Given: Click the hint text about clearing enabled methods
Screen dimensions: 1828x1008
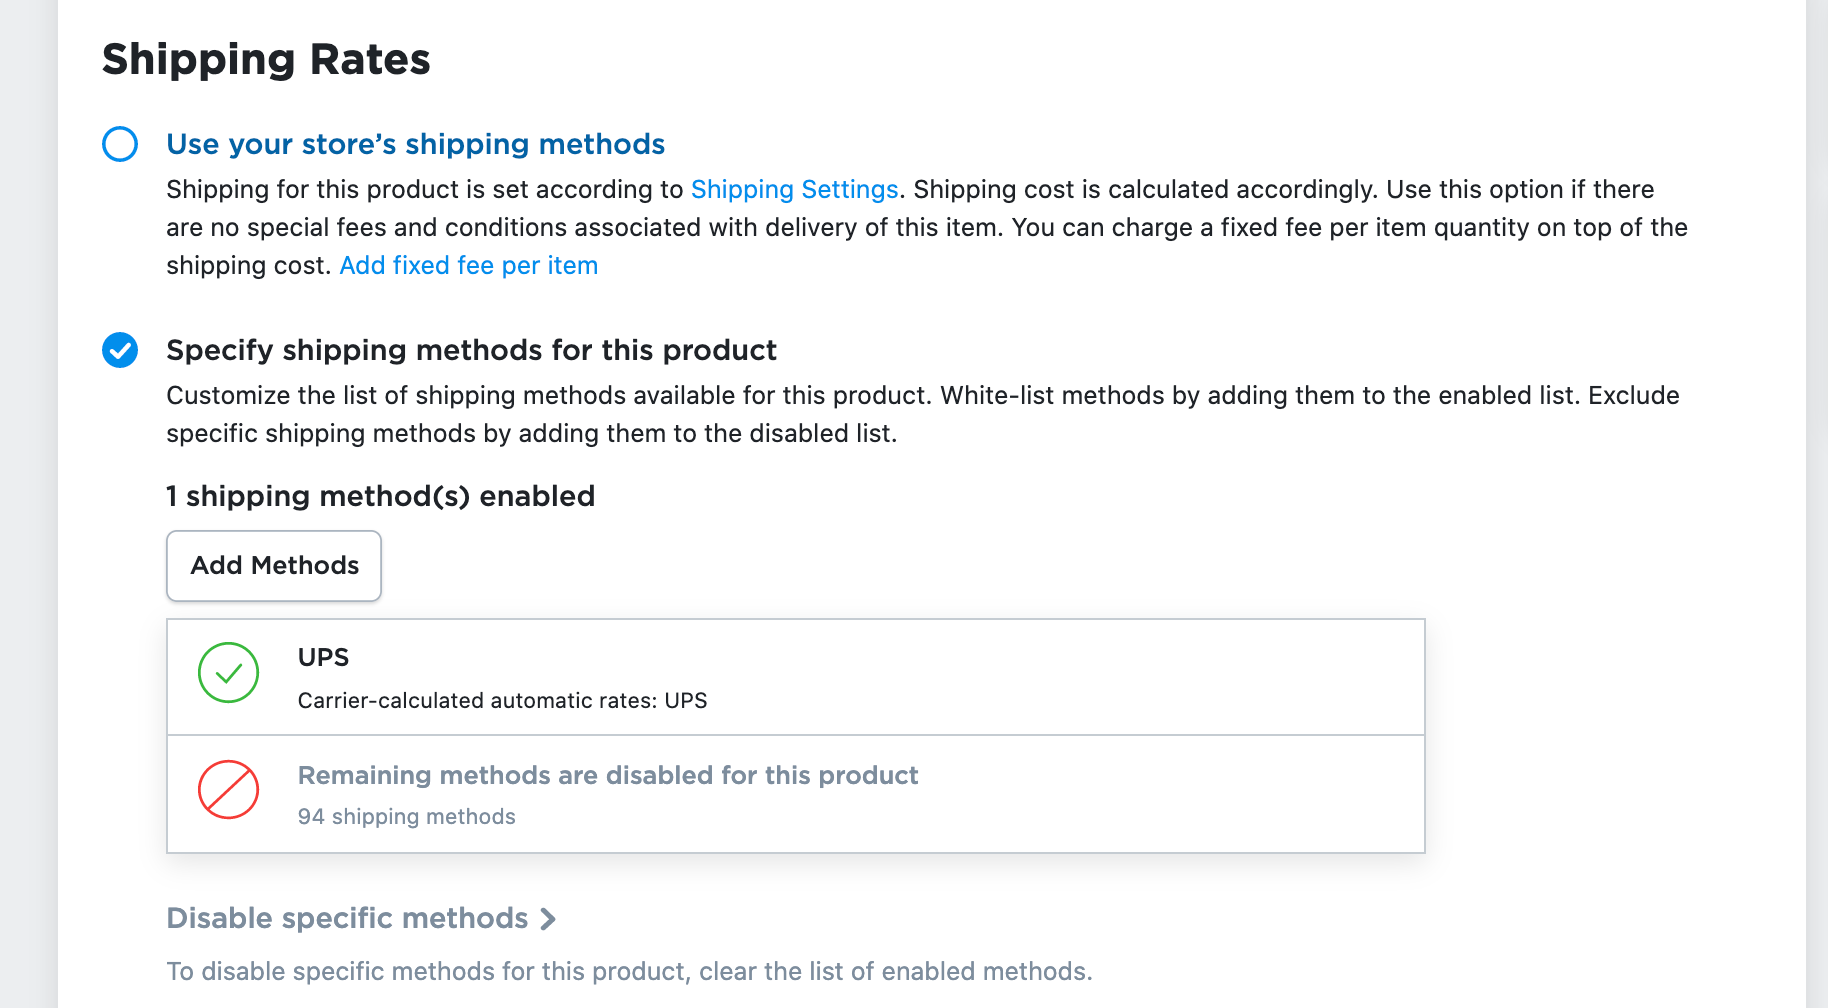Looking at the screenshot, I should 629,972.
